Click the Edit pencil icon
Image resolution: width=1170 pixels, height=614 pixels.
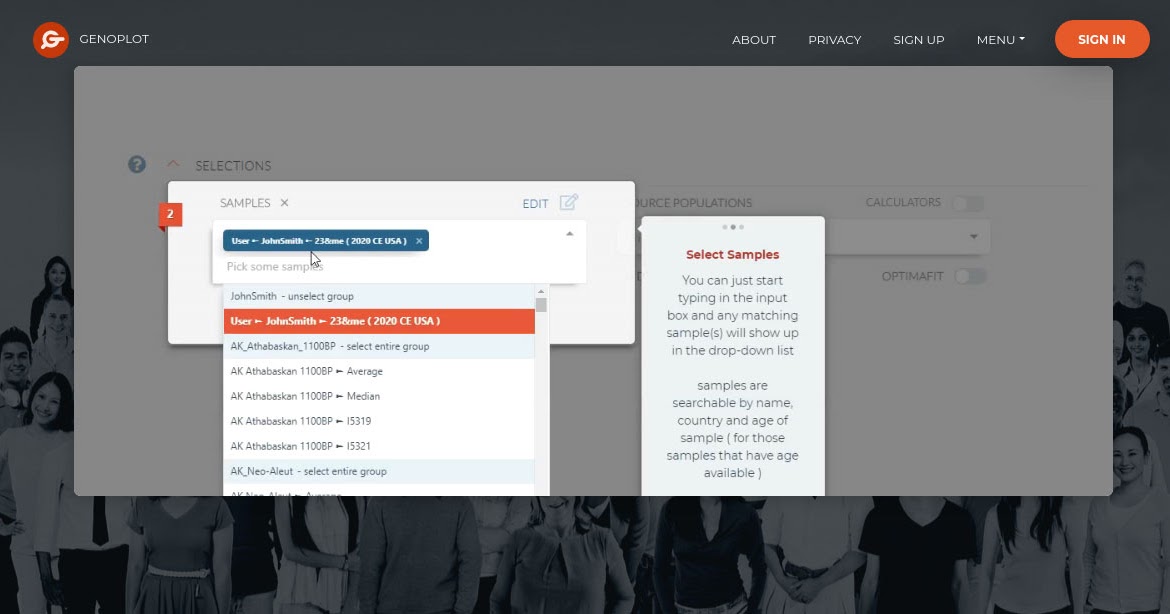click(x=567, y=201)
